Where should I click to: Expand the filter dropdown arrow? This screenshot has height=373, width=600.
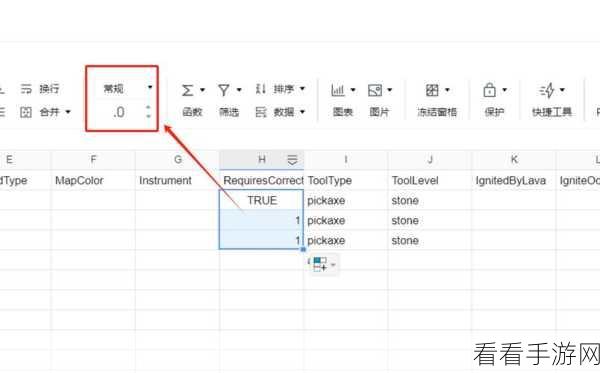239,90
